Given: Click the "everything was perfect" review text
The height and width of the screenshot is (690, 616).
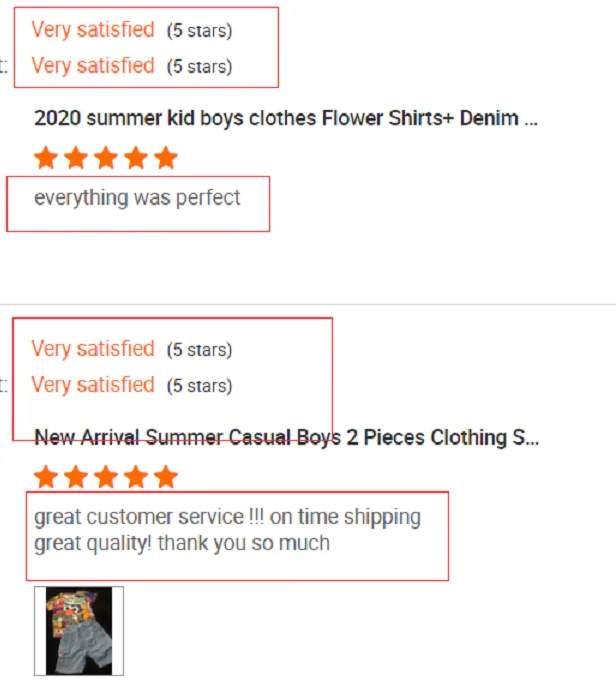Looking at the screenshot, I should point(137,198).
